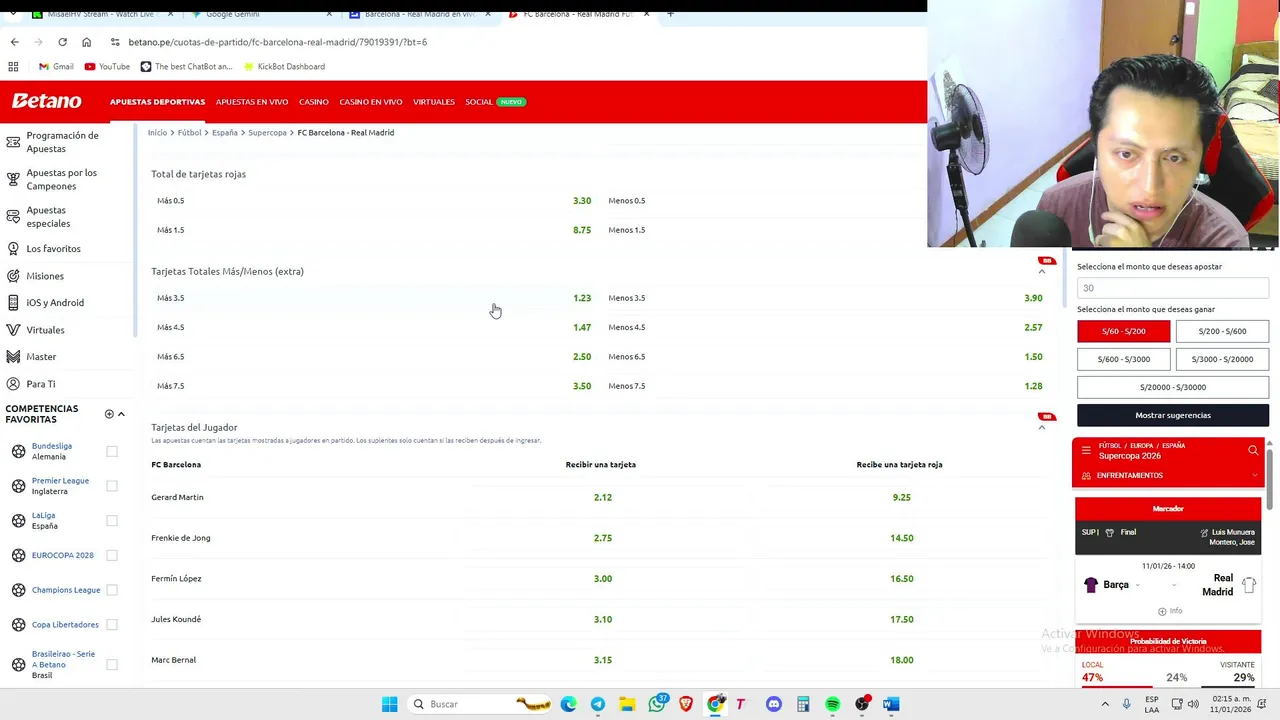This screenshot has height=720, width=1280.
Task: Click the search icon in Supercopa widget
Action: pyautogui.click(x=1253, y=451)
